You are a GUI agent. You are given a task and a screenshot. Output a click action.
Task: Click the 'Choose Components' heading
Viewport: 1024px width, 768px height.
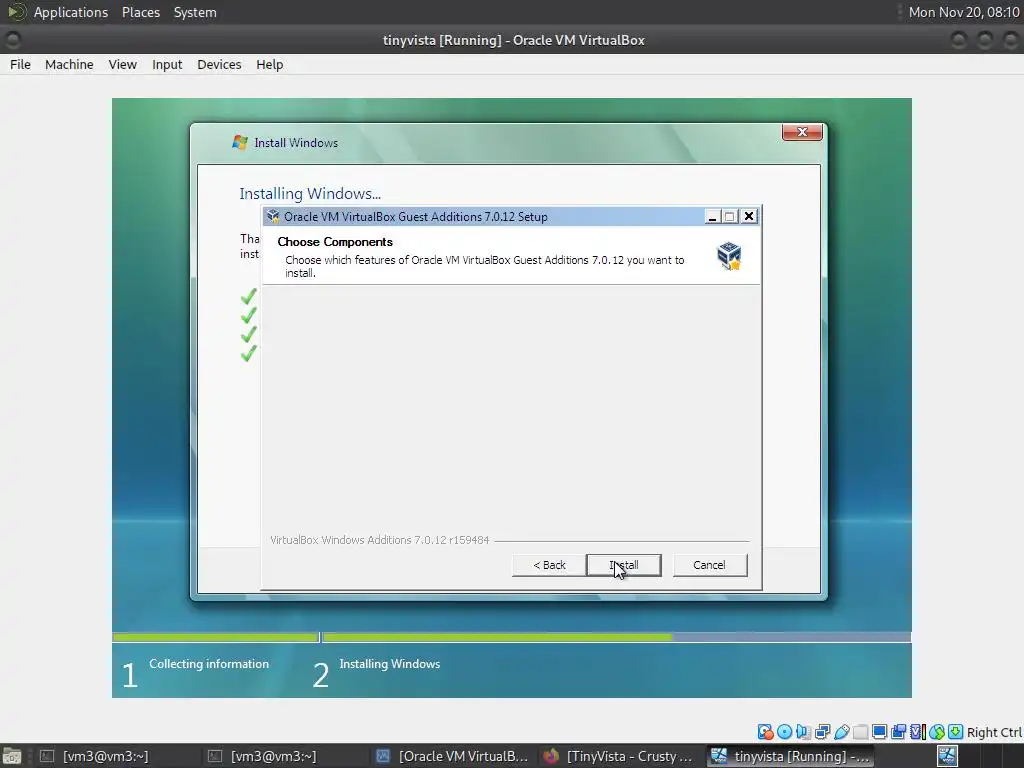(335, 242)
